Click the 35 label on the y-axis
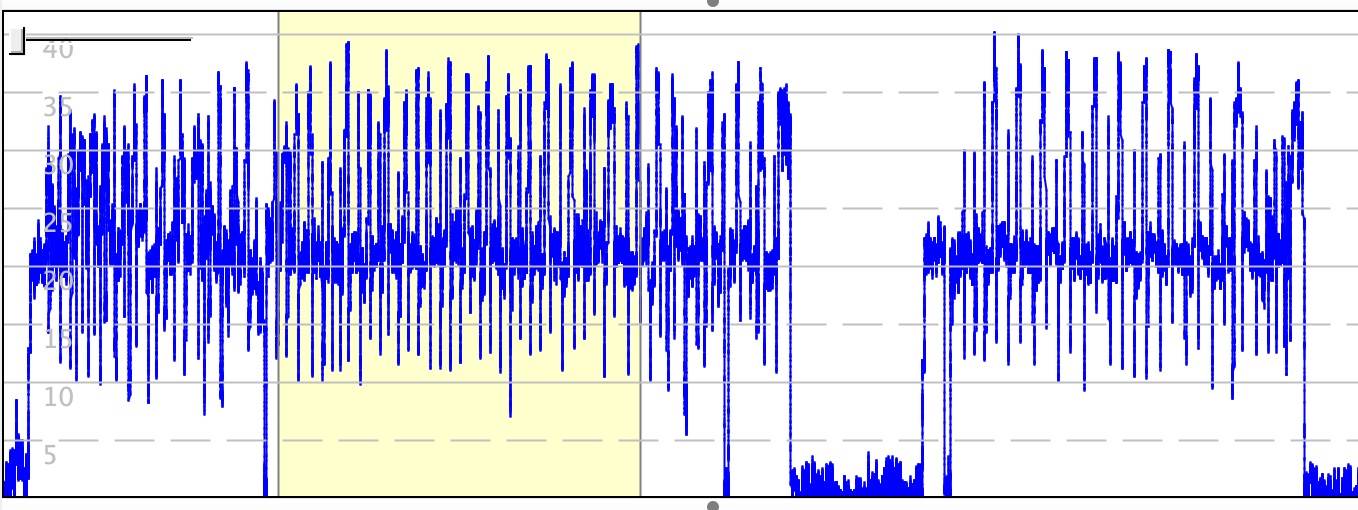The width and height of the screenshot is (1358, 510). (x=58, y=107)
